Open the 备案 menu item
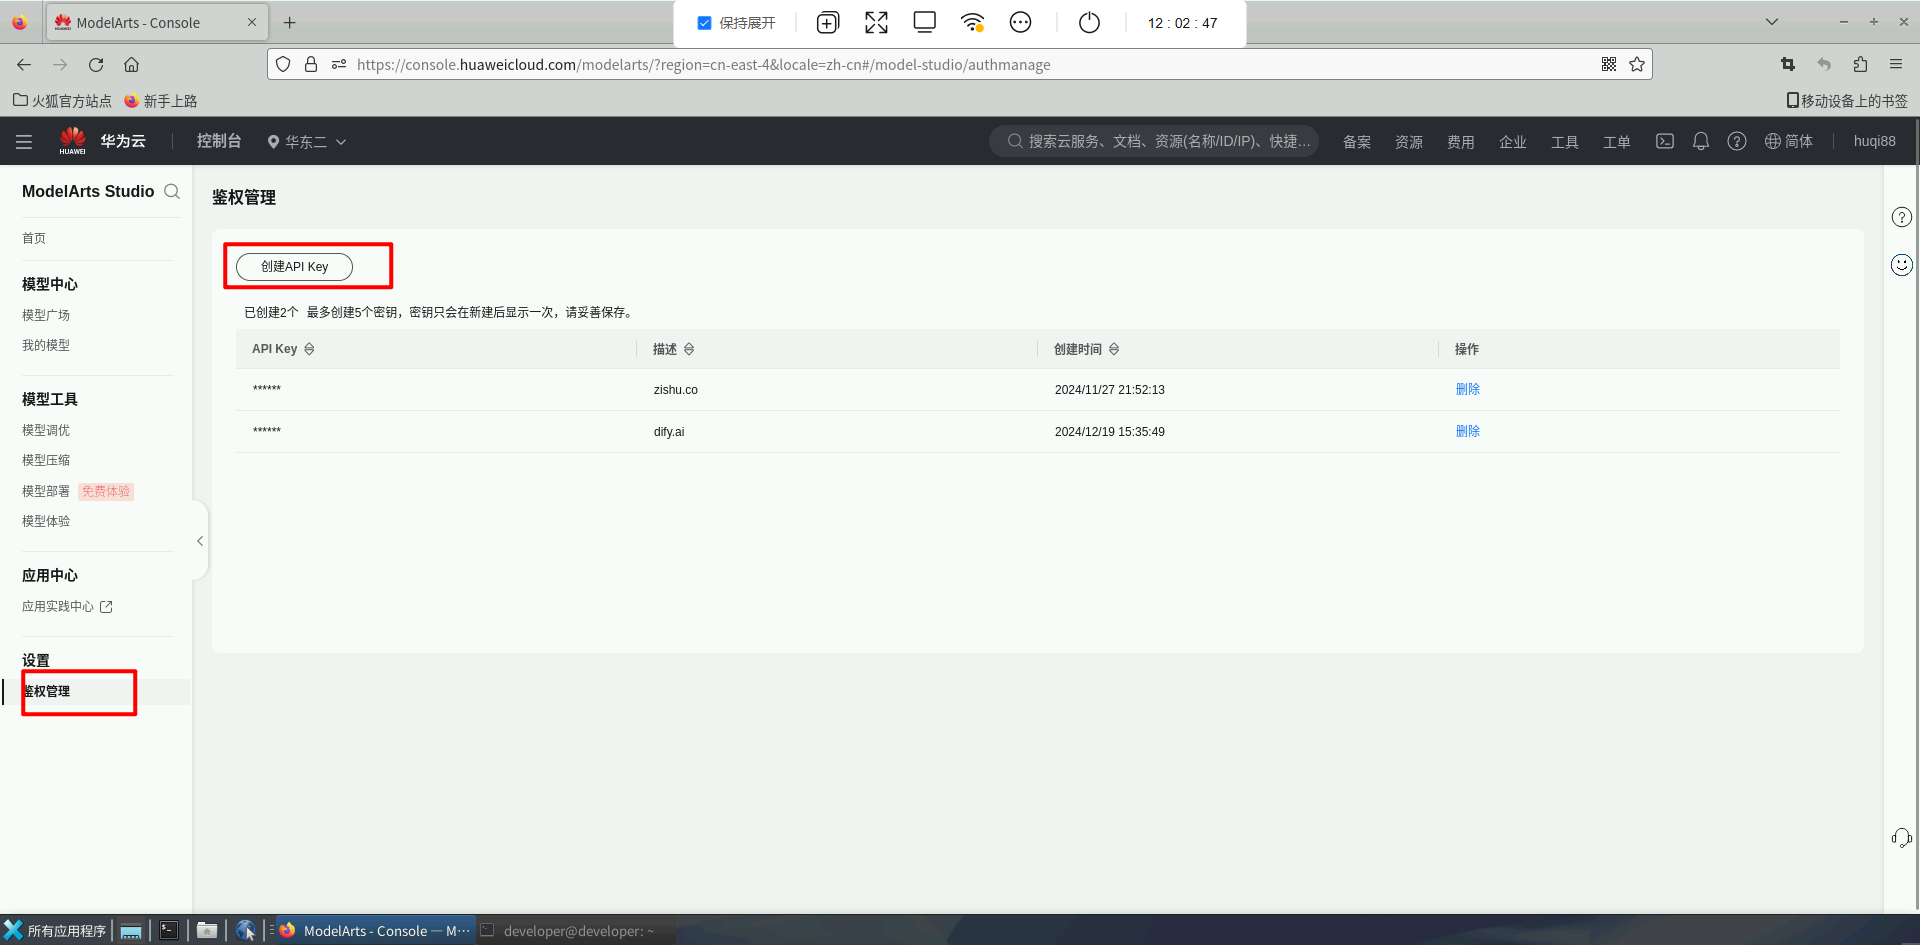Viewport: 1920px width, 945px height. pos(1357,142)
